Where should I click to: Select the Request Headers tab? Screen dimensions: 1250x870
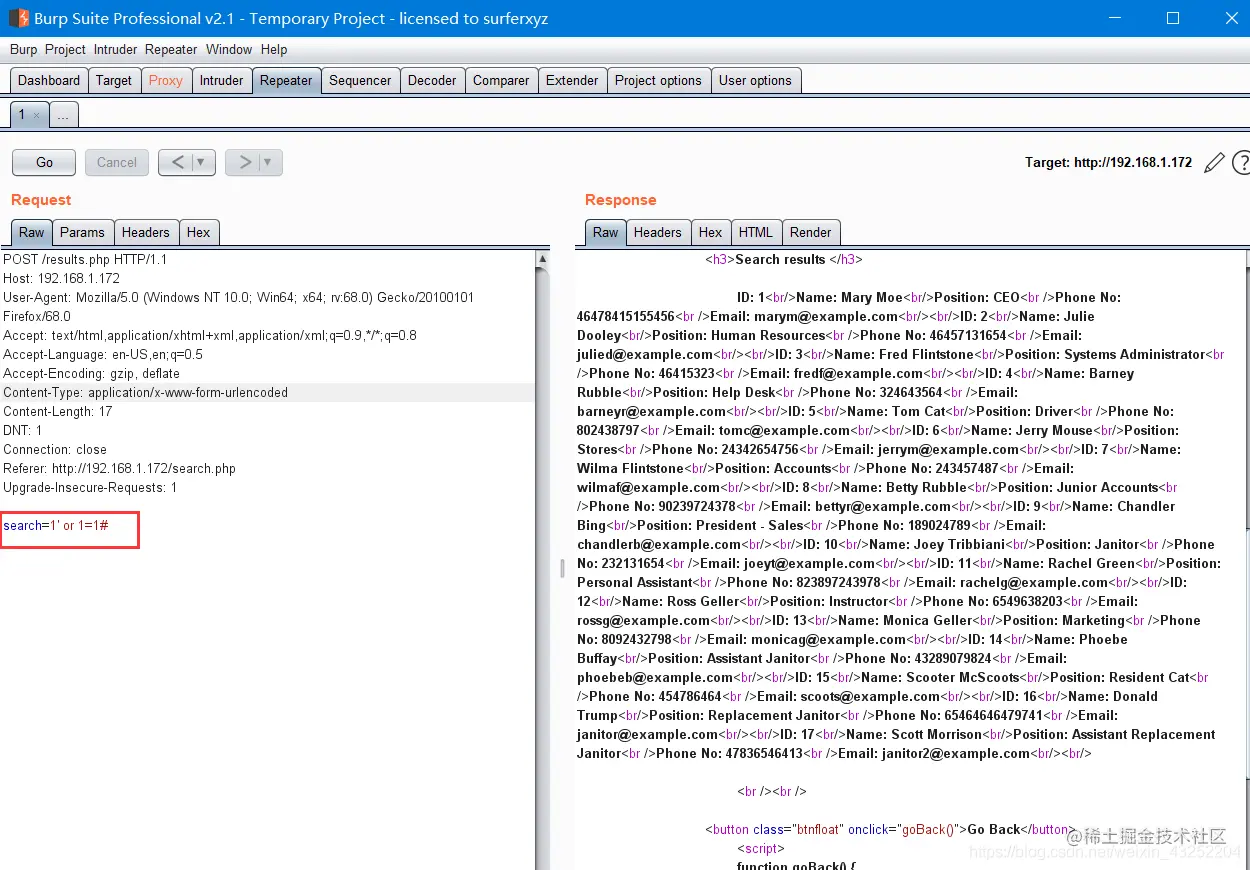pyautogui.click(x=146, y=232)
